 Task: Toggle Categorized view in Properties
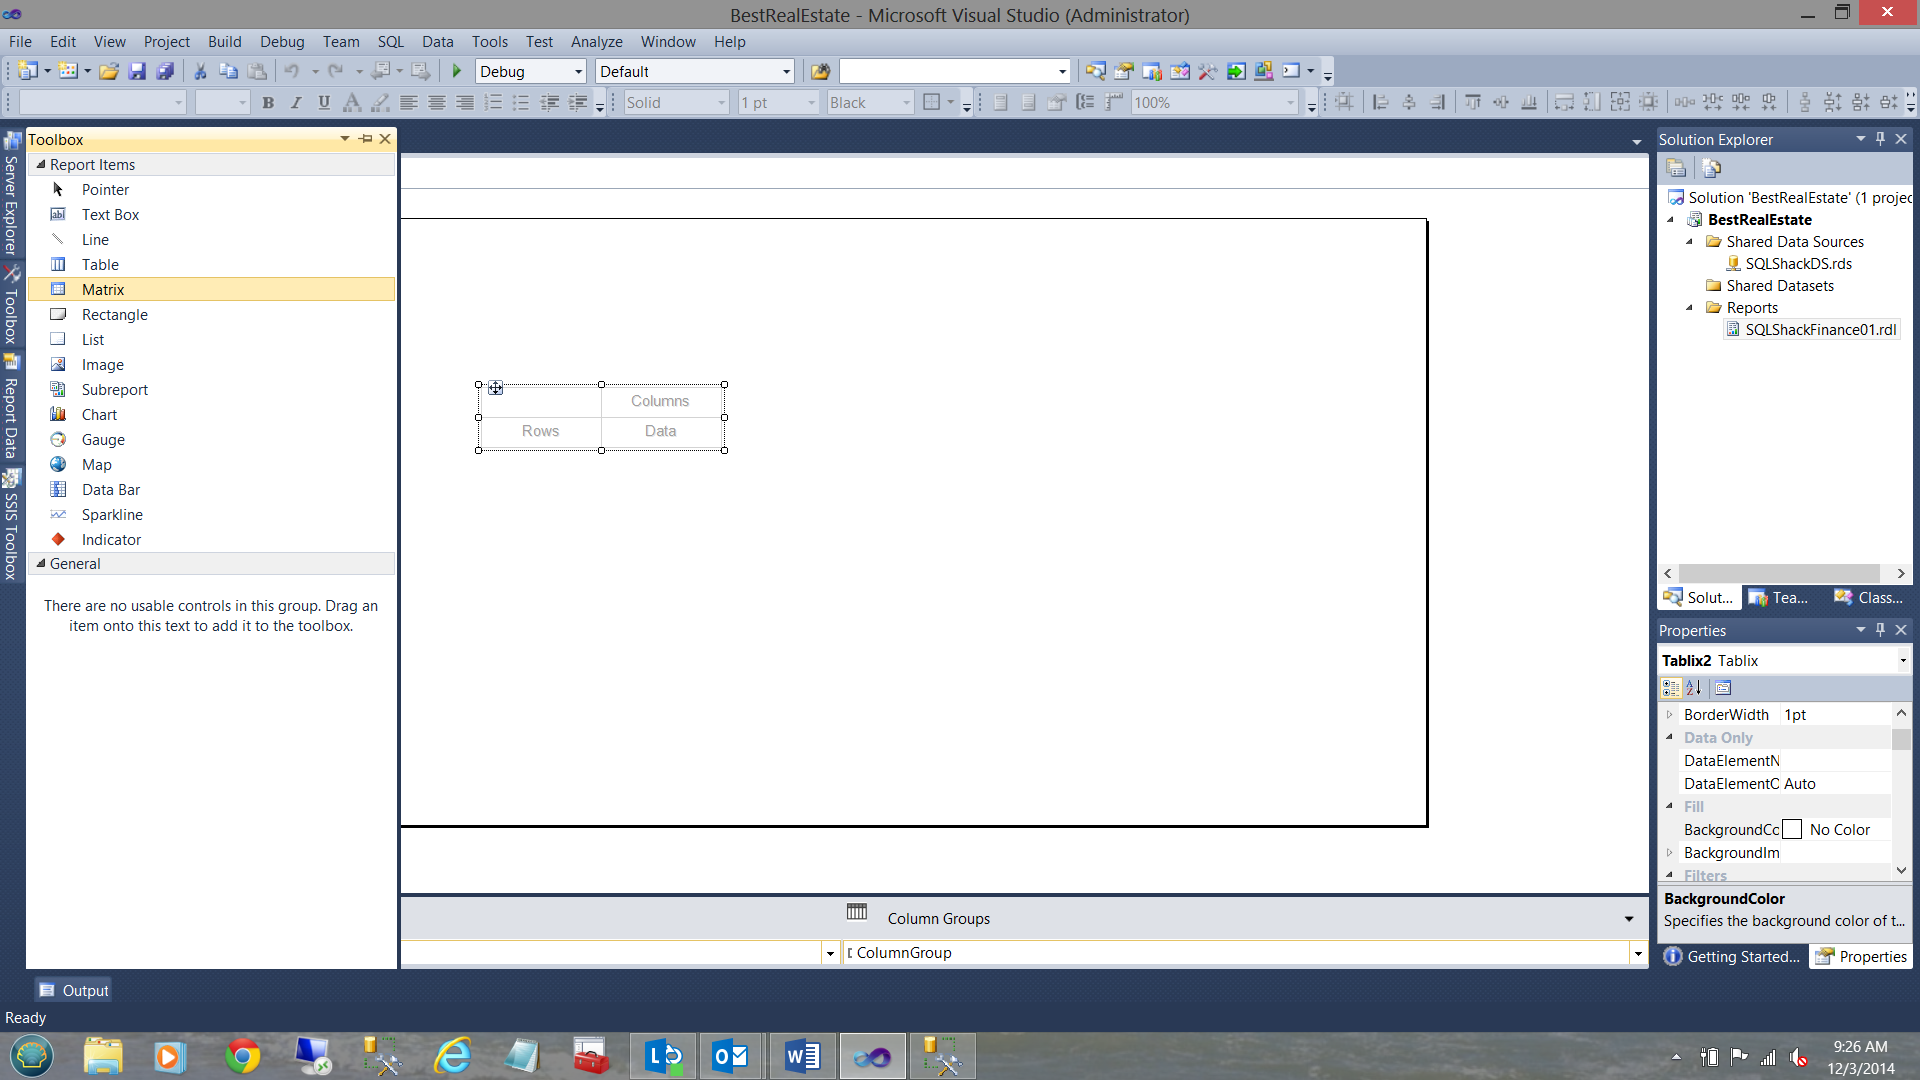click(x=1670, y=688)
